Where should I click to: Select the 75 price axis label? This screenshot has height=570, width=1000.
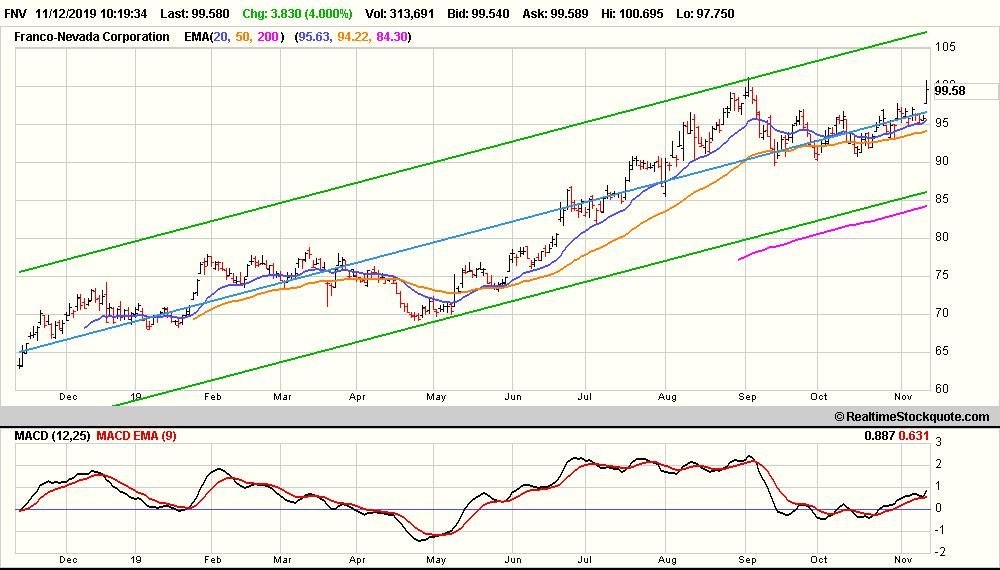click(x=941, y=275)
